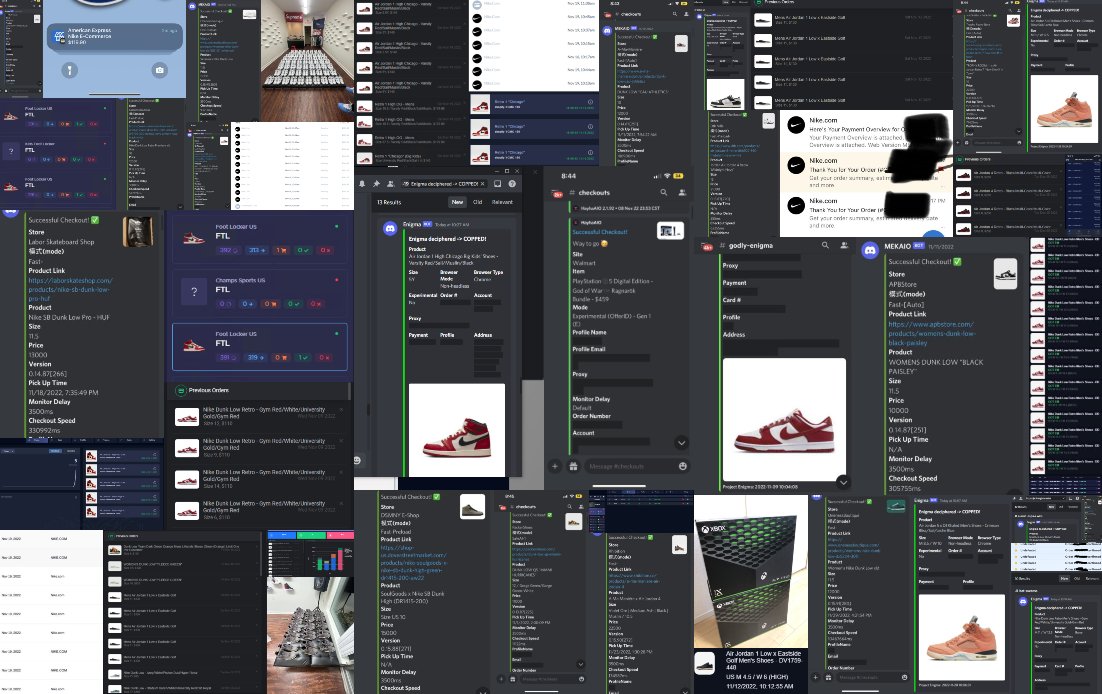Tap the members icon in godly-enigma header
This screenshot has height=694, width=1102.
[844, 245]
